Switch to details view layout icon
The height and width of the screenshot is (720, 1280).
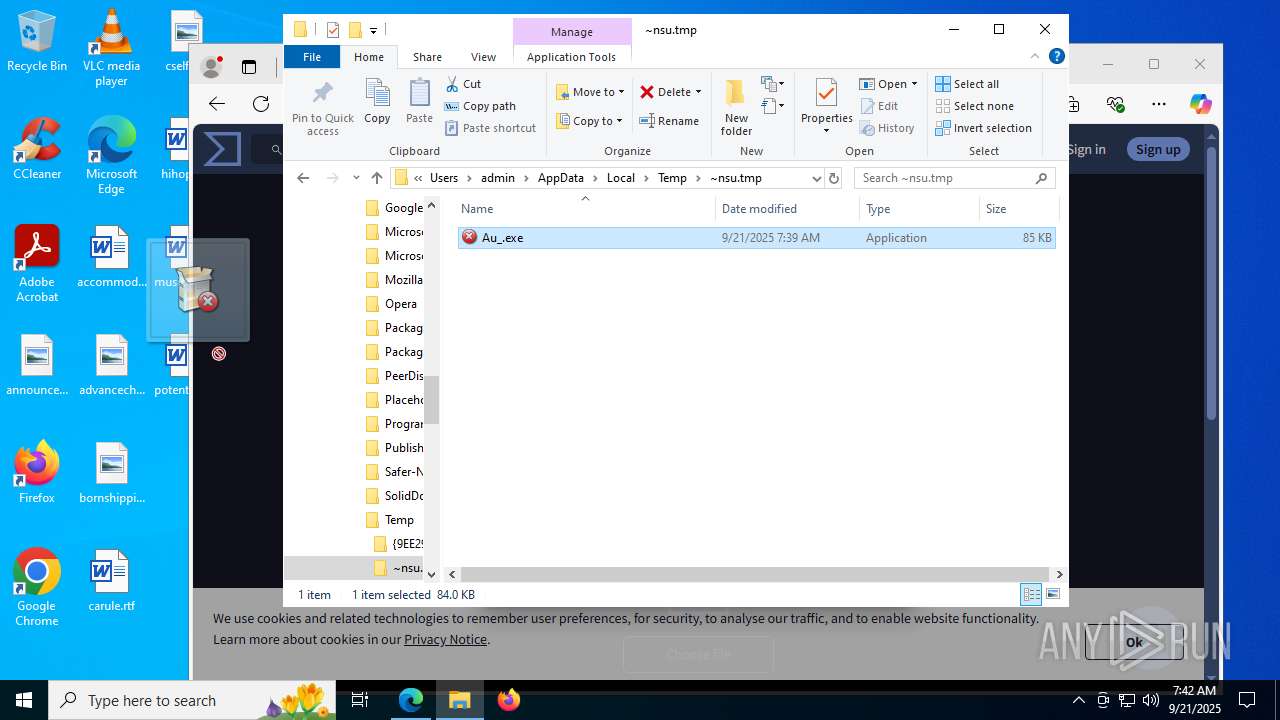pos(1031,594)
